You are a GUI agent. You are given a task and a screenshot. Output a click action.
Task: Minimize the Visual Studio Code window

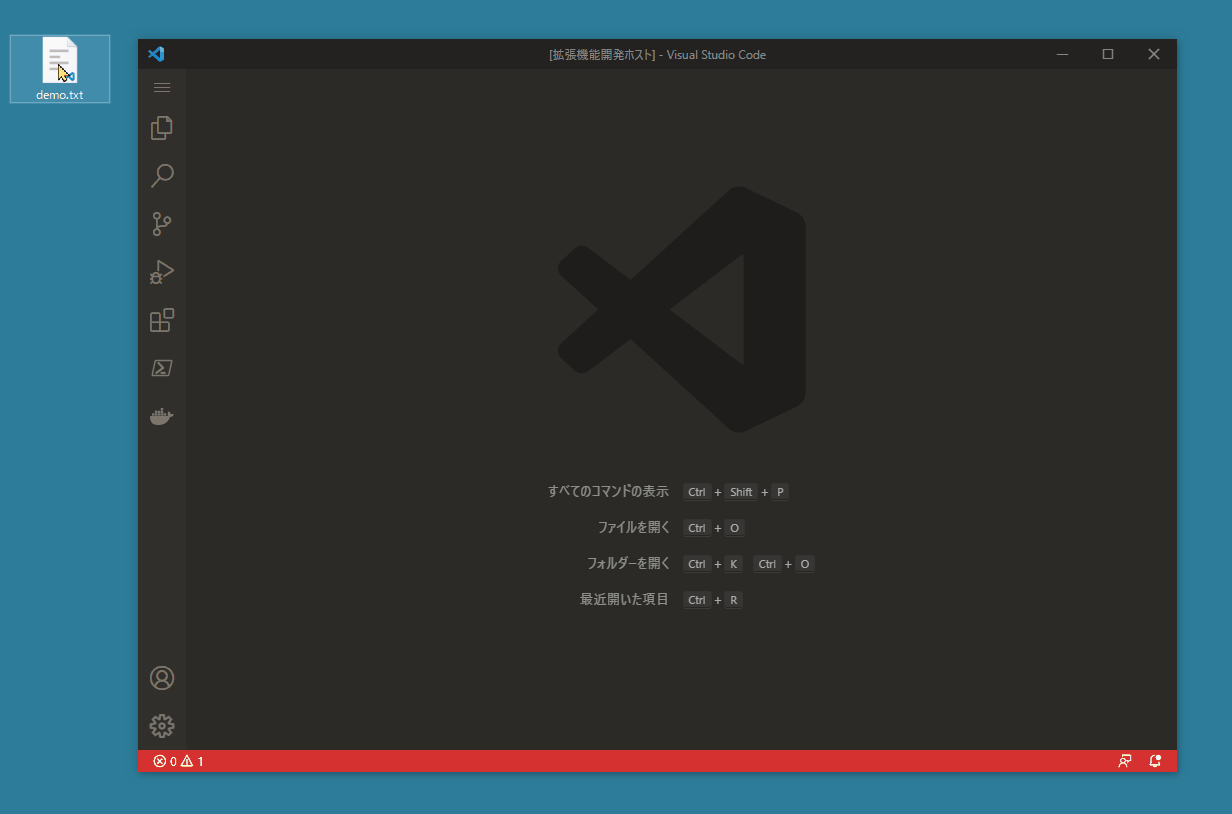click(1062, 54)
